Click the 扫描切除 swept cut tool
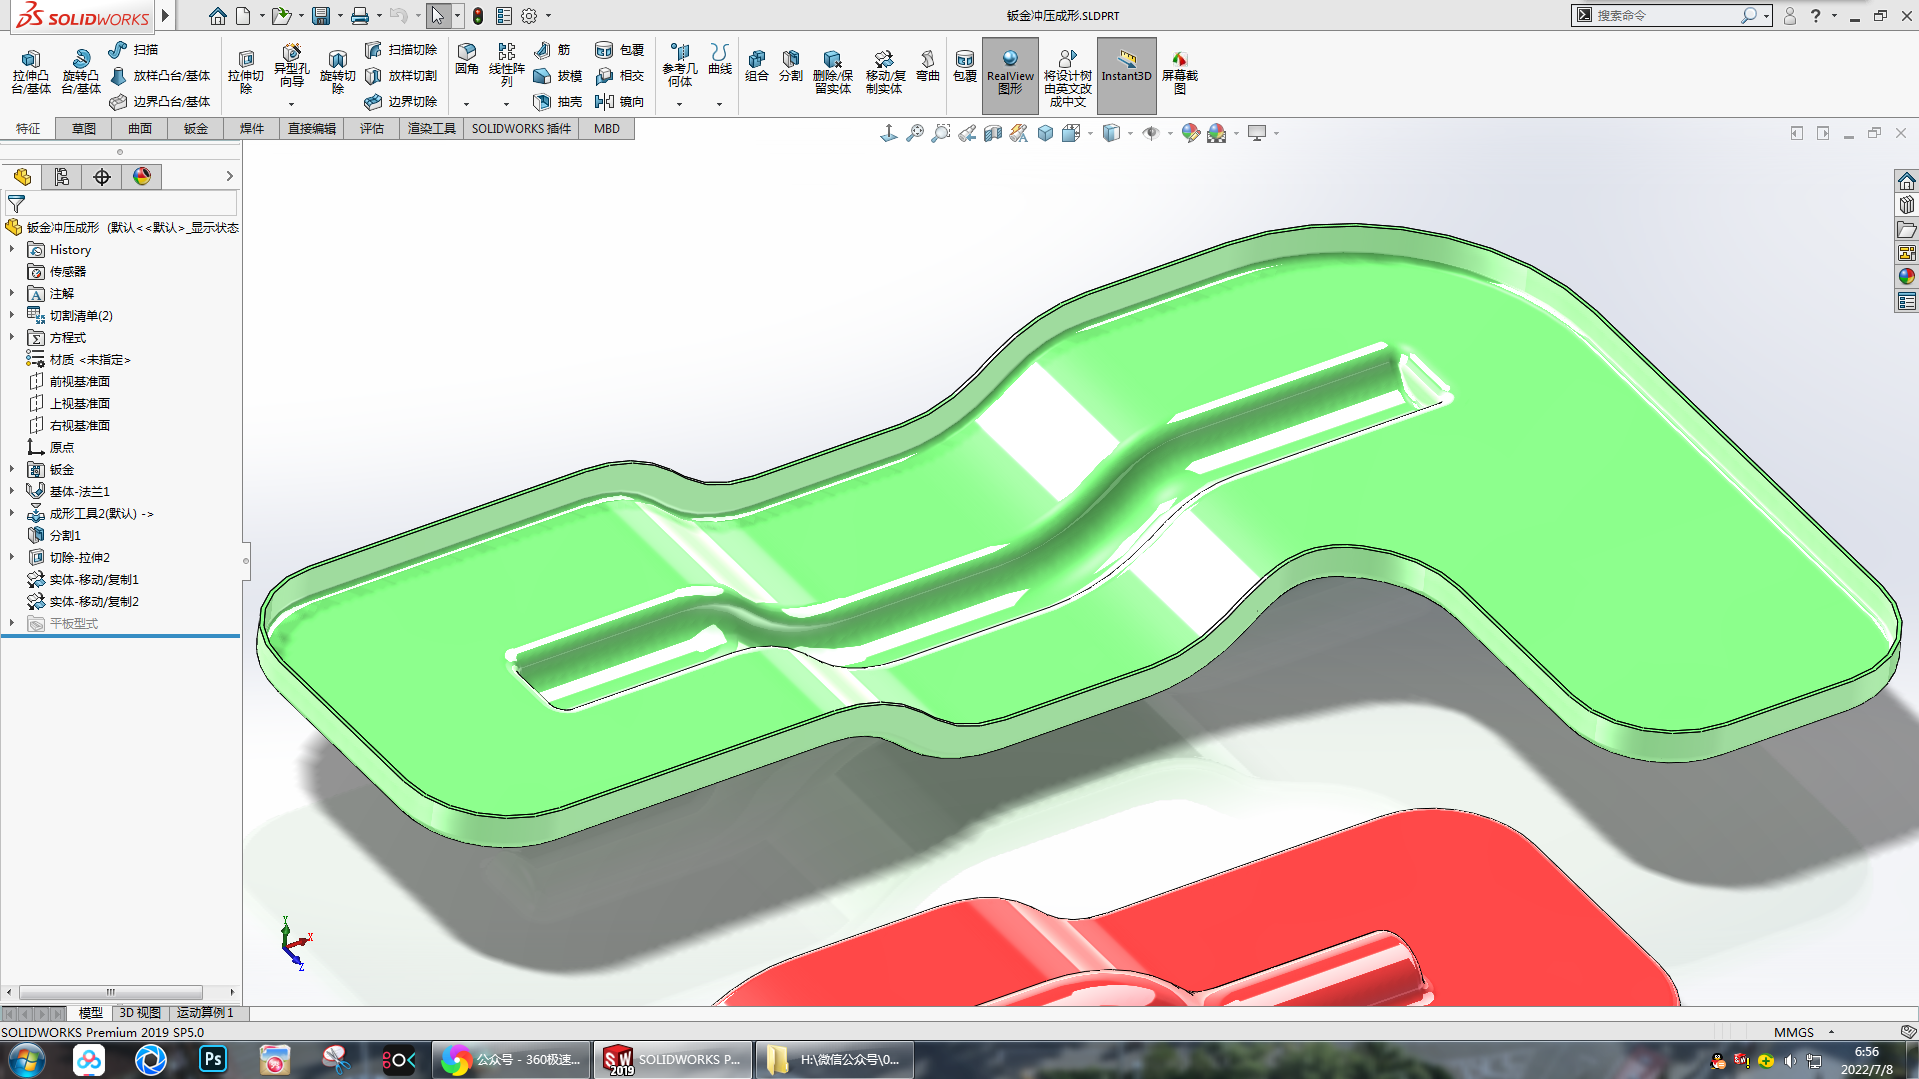The width and height of the screenshot is (1919, 1079). 401,50
